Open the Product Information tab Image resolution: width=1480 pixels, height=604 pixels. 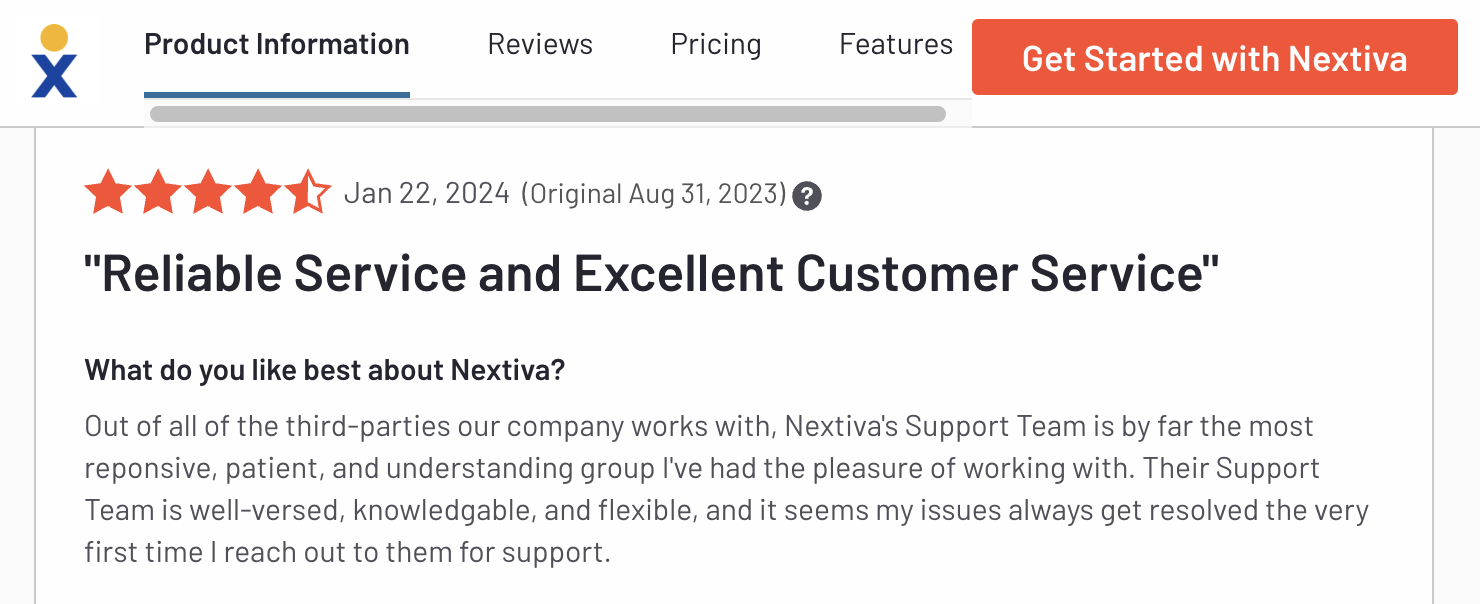coord(277,45)
